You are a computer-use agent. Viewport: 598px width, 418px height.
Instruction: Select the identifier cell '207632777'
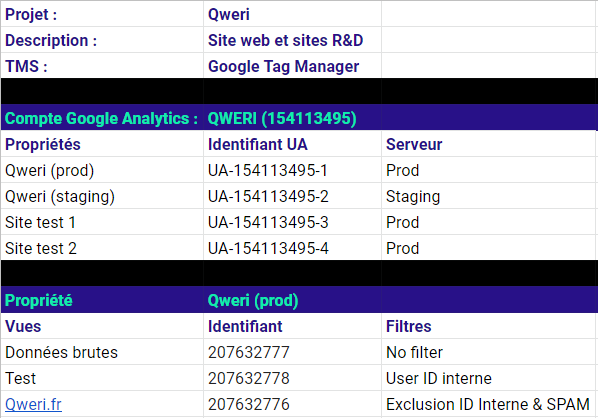point(293,352)
